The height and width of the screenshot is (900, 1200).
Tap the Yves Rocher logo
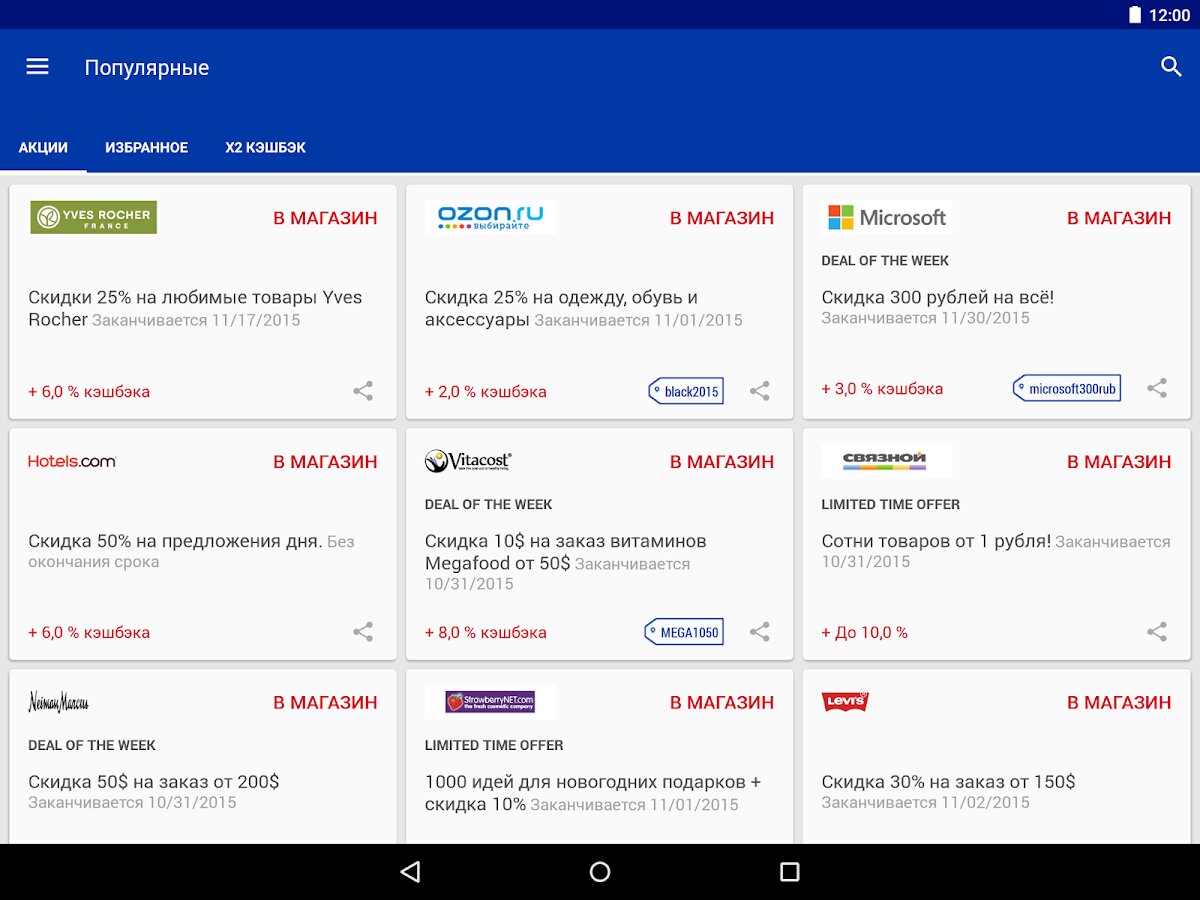pos(93,217)
